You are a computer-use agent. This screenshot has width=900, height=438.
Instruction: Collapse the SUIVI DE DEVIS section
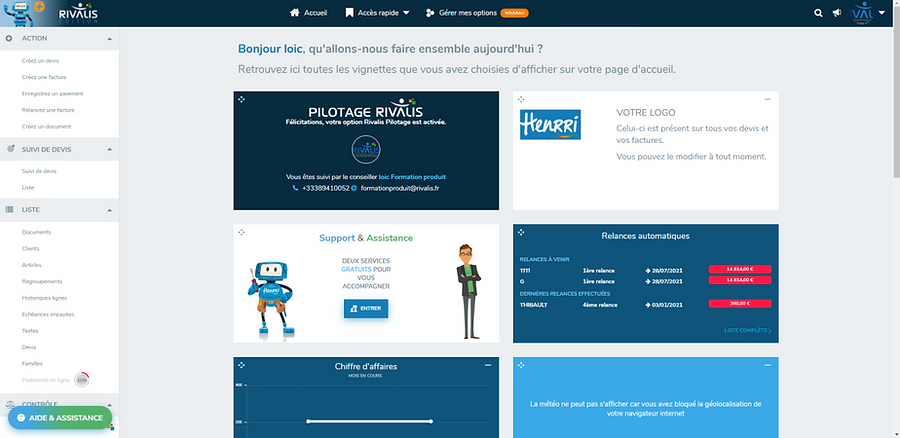pyautogui.click(x=109, y=149)
